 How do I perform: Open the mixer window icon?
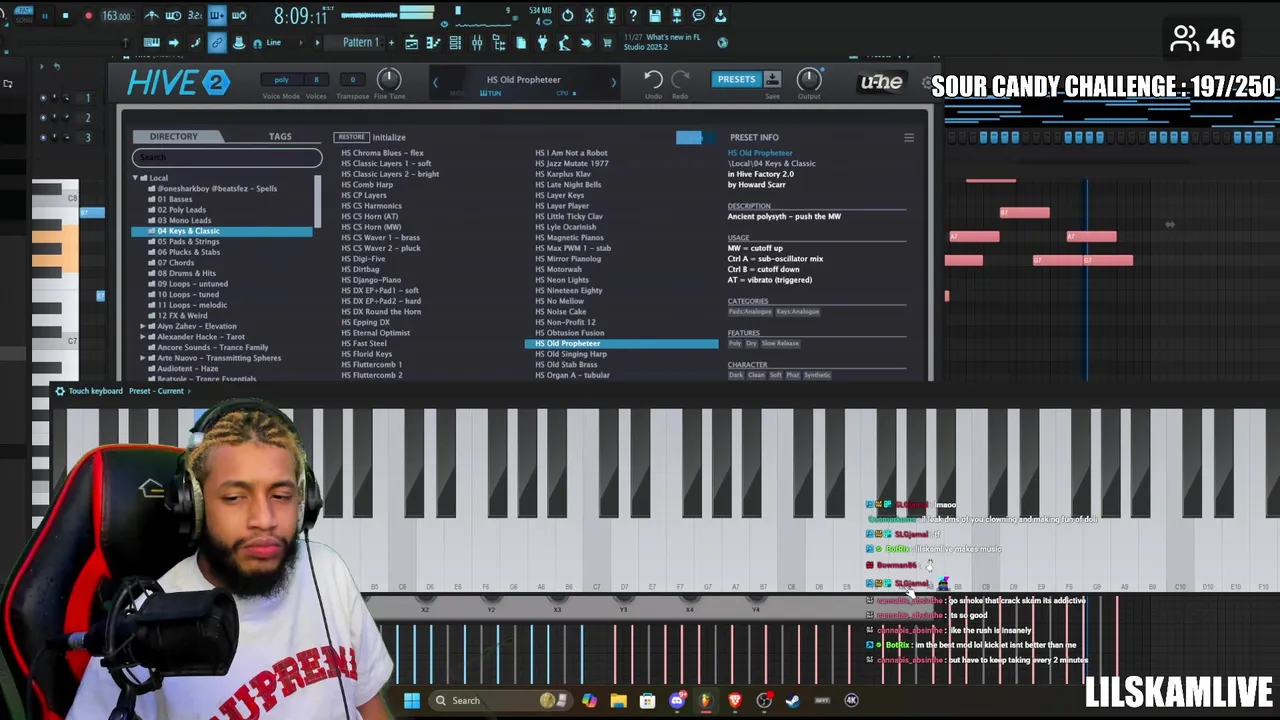(x=477, y=43)
